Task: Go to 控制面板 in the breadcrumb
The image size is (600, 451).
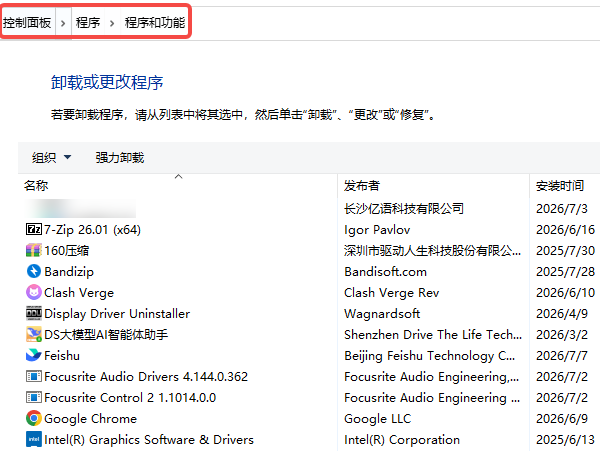Action: click(27, 23)
